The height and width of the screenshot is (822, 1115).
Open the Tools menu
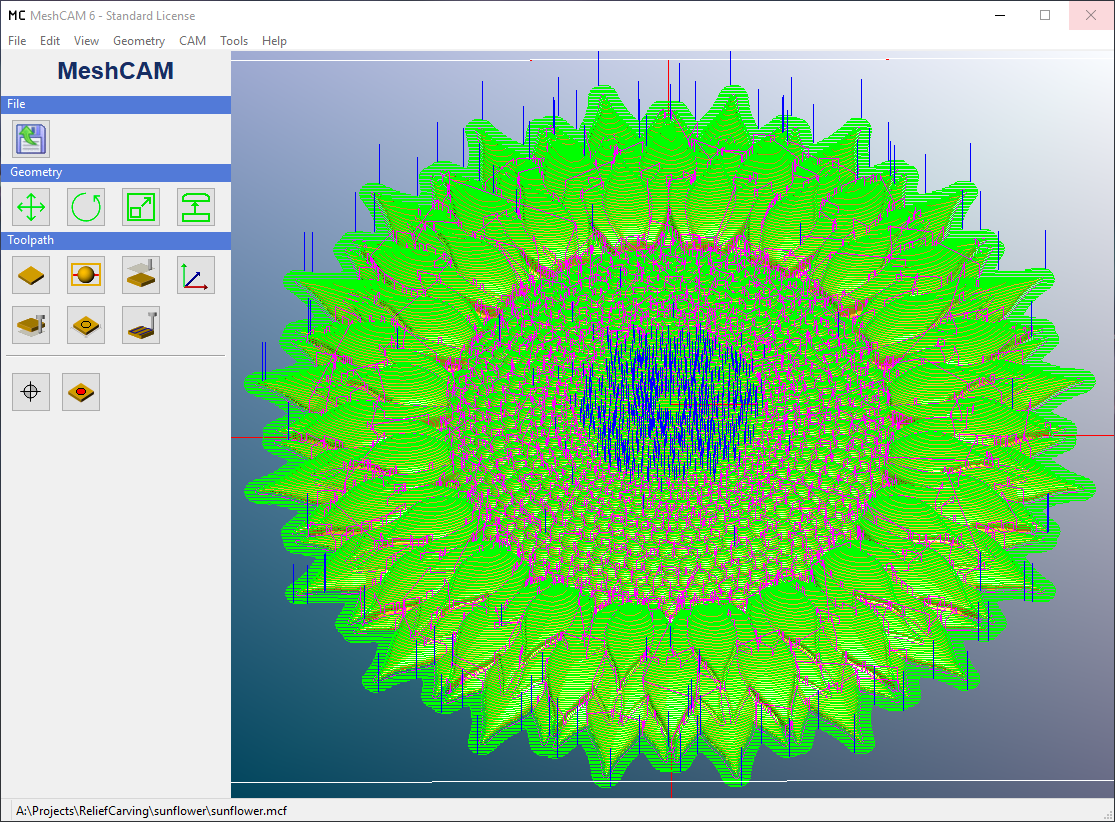coord(234,41)
